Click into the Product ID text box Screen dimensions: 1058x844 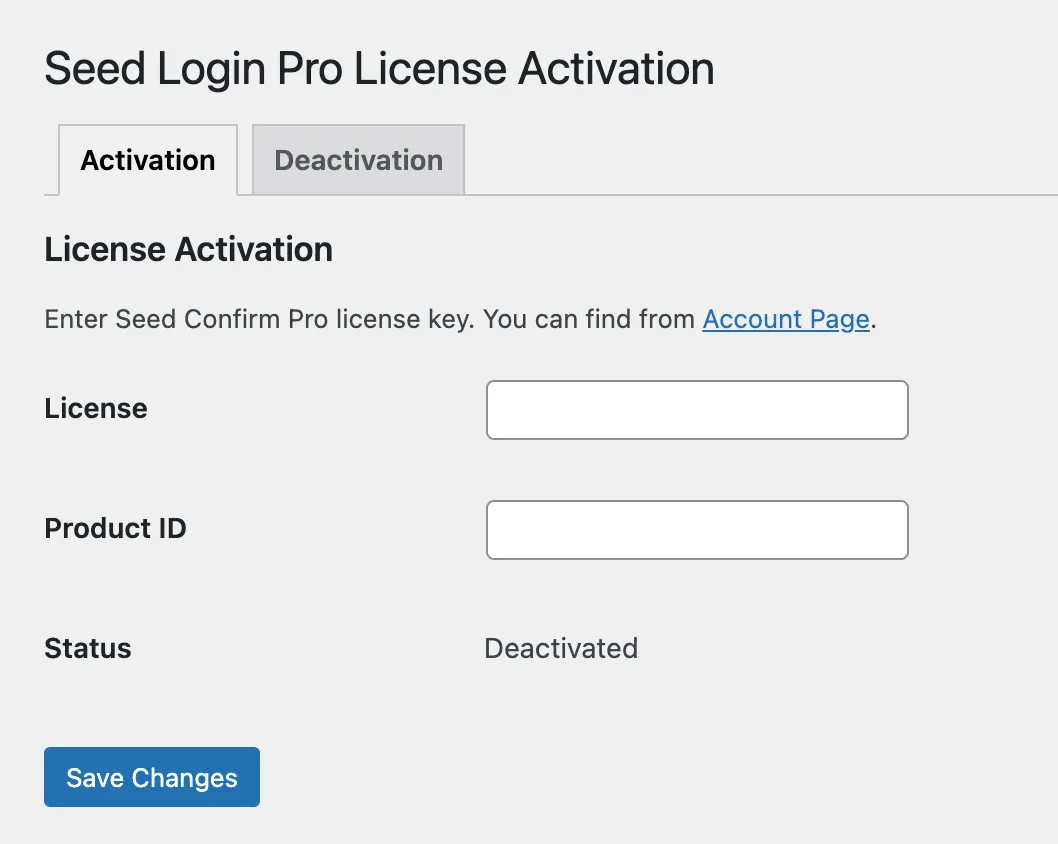697,530
